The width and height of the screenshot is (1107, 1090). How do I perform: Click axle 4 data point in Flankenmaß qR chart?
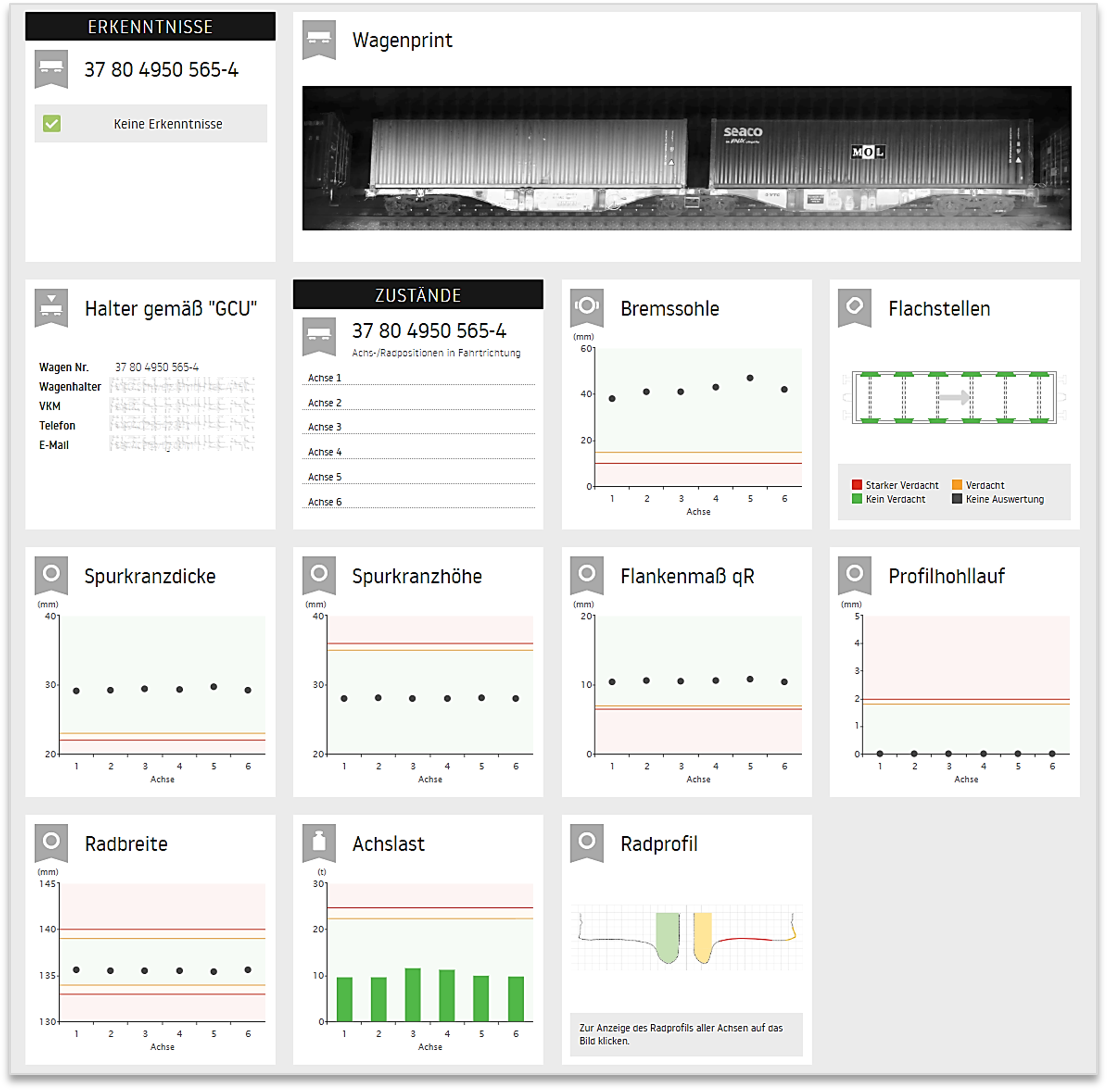[x=716, y=681]
